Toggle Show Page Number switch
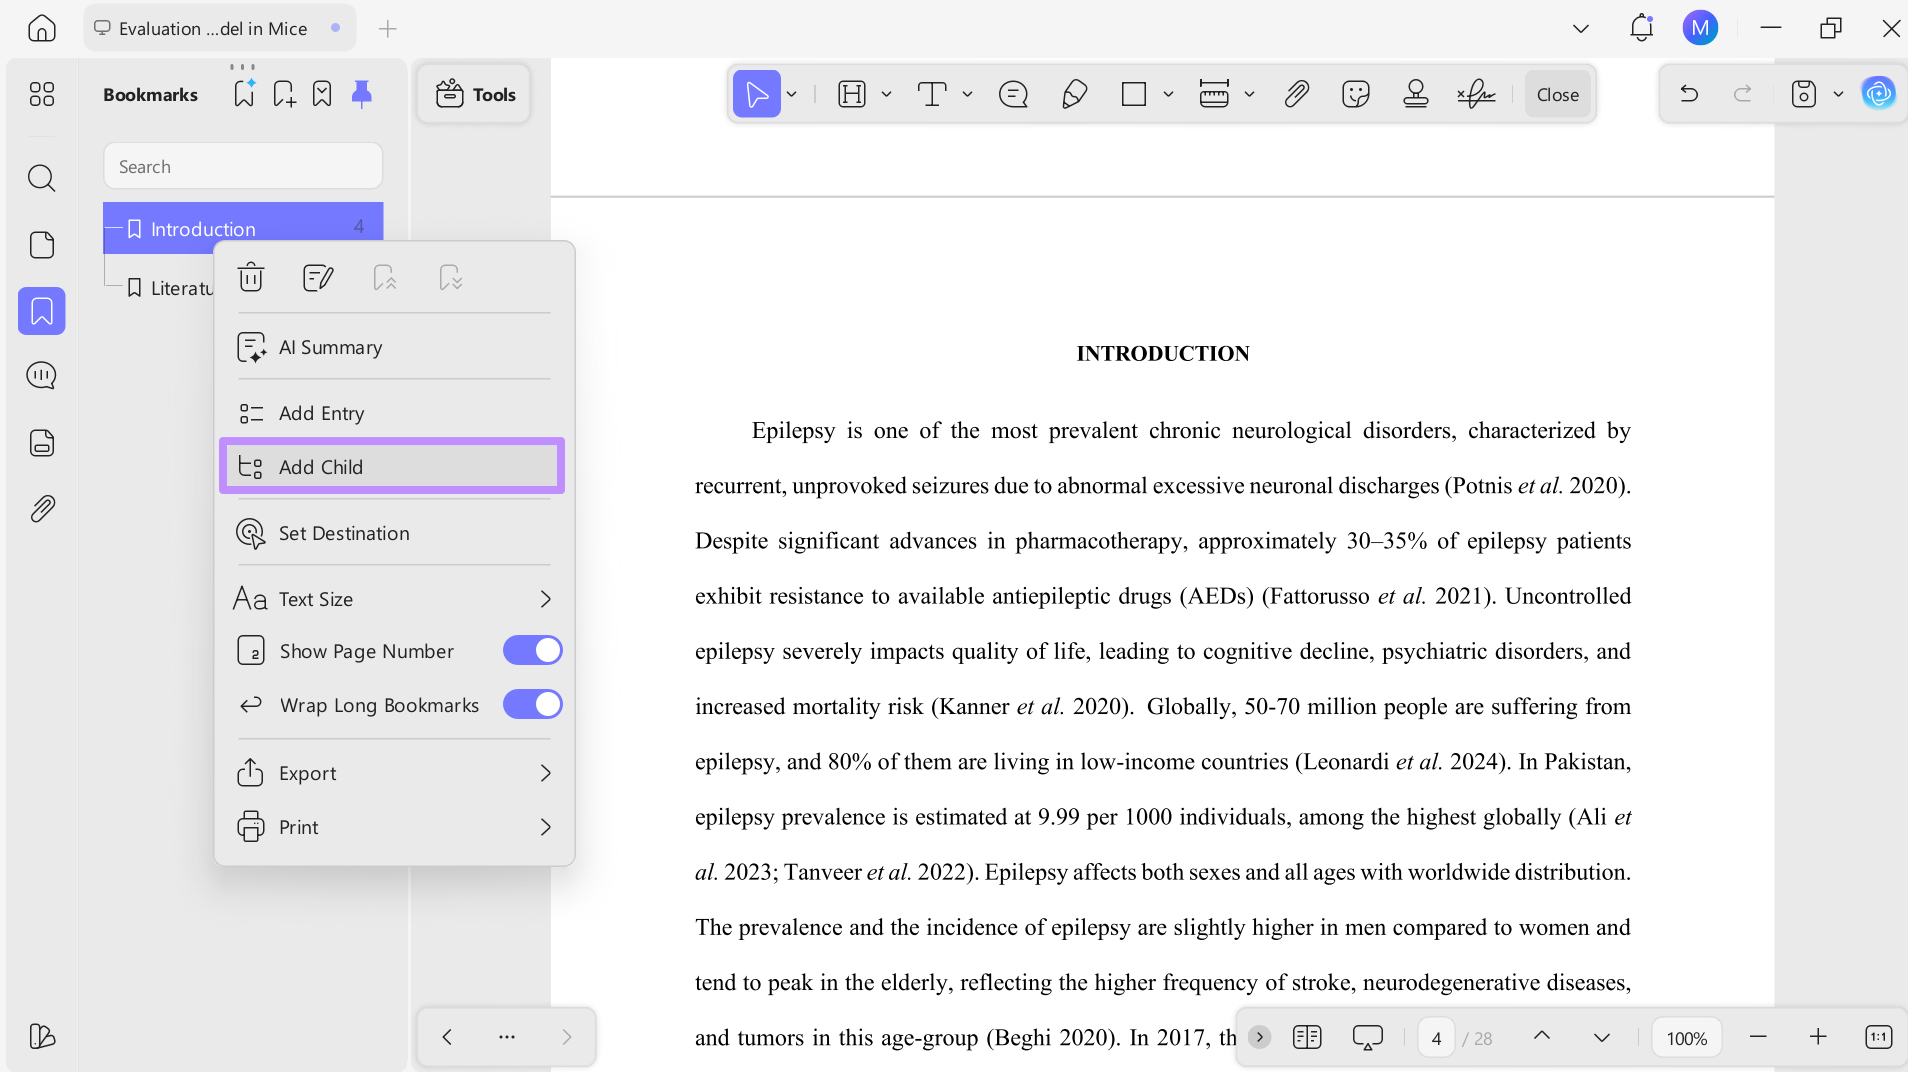This screenshot has width=1908, height=1072. [x=533, y=651]
